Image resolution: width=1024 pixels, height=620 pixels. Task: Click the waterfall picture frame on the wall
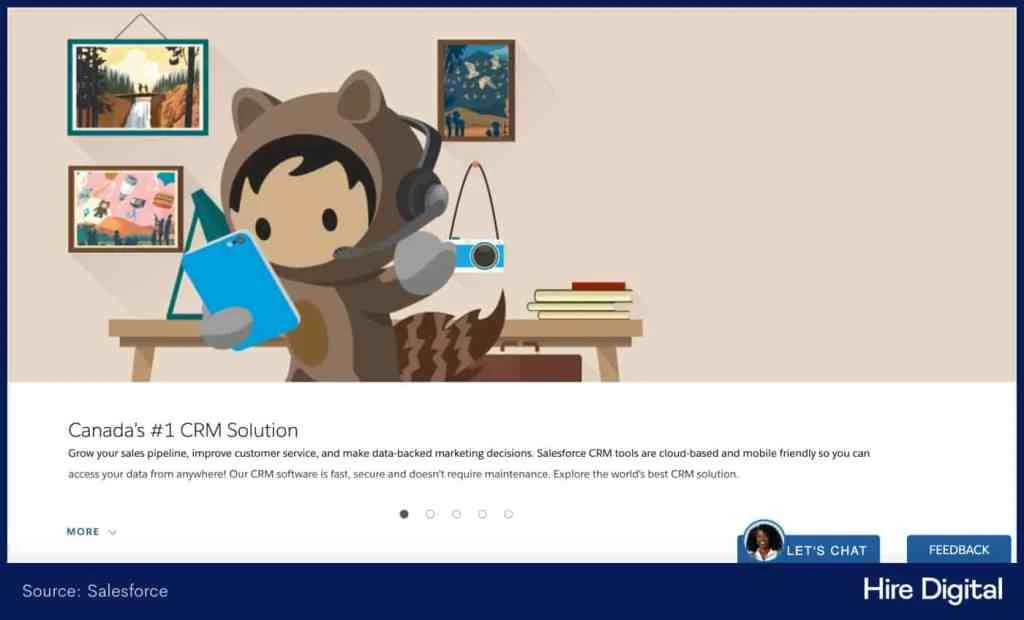[138, 85]
